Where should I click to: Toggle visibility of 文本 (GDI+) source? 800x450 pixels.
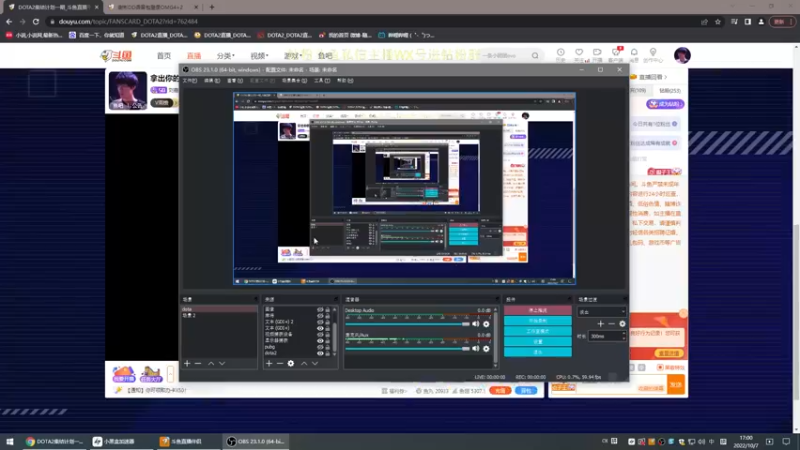click(x=320, y=328)
